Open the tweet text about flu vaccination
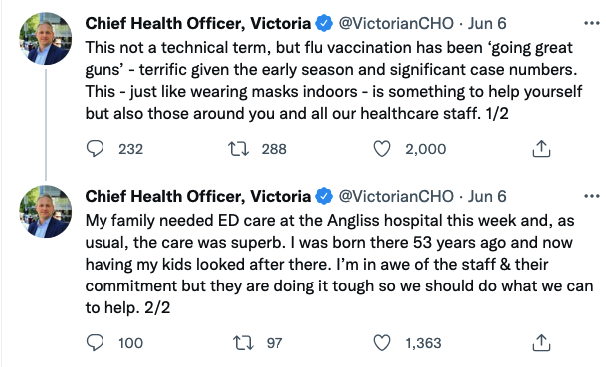Image resolution: width=606 pixels, height=367 pixels. pyautogui.click(x=334, y=81)
